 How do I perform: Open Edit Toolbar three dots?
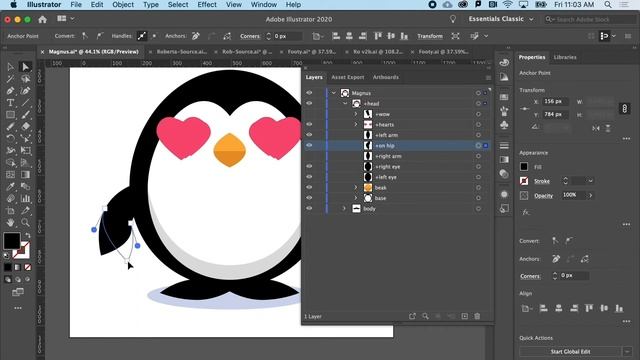(18, 308)
